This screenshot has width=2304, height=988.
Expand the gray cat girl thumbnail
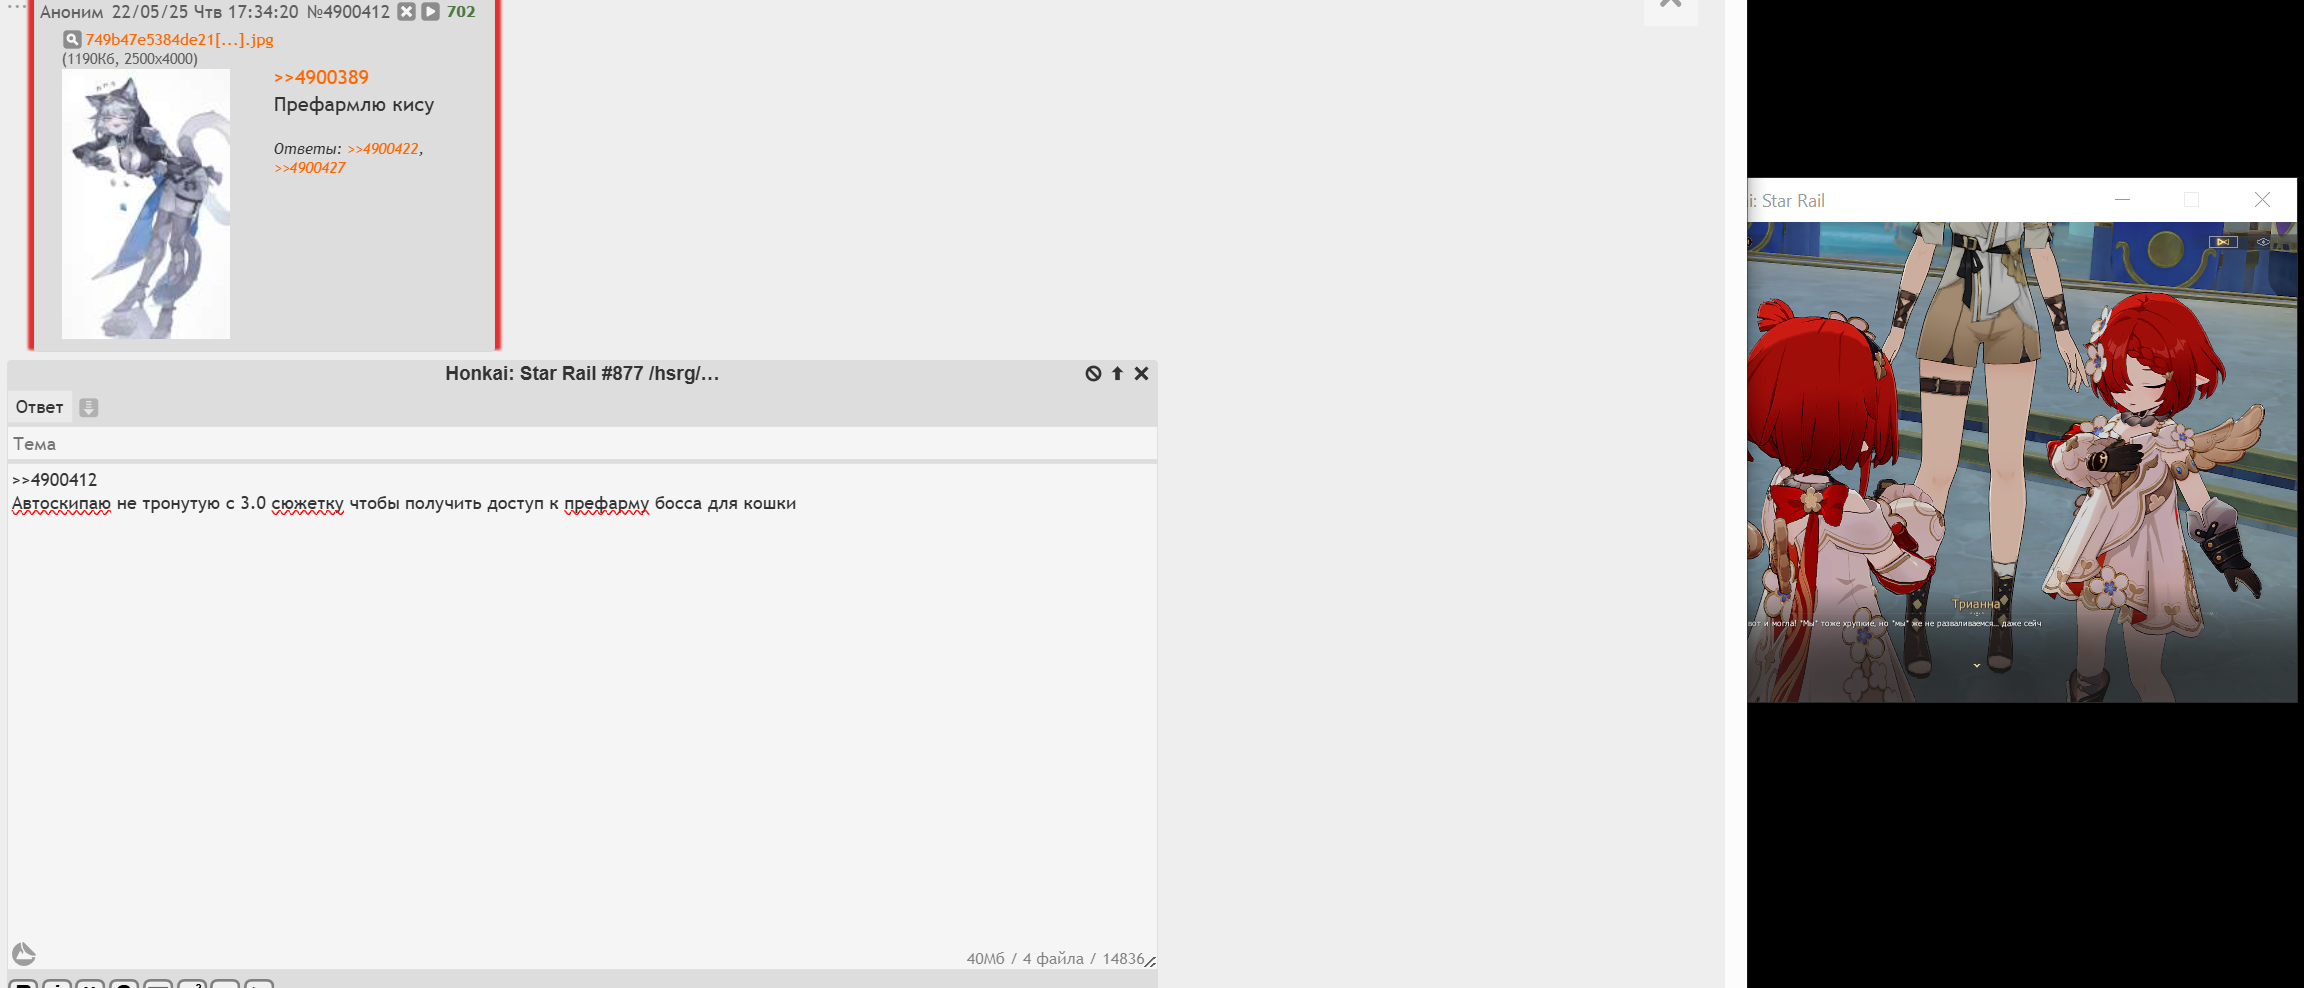pyautogui.click(x=146, y=204)
